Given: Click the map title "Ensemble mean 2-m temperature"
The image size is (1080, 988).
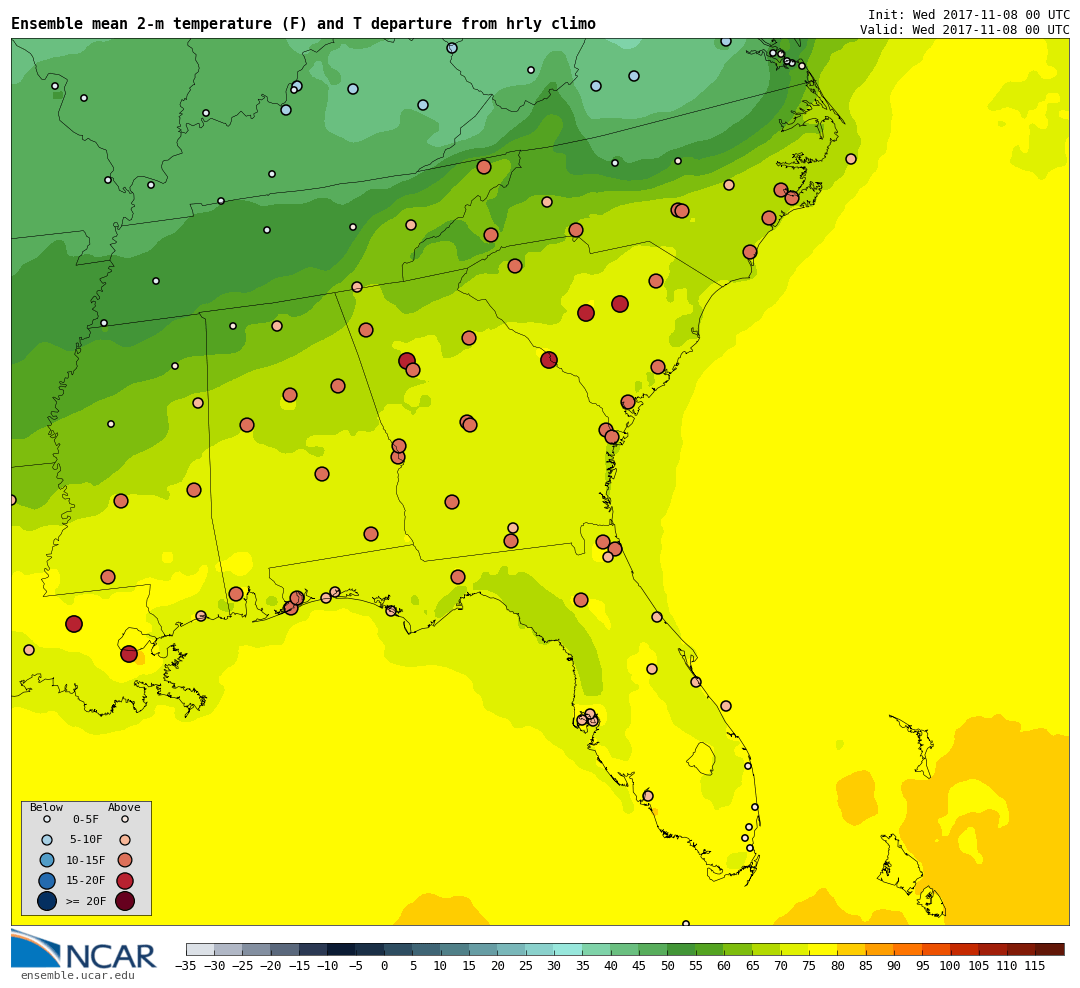Looking at the screenshot, I should coord(142,24).
